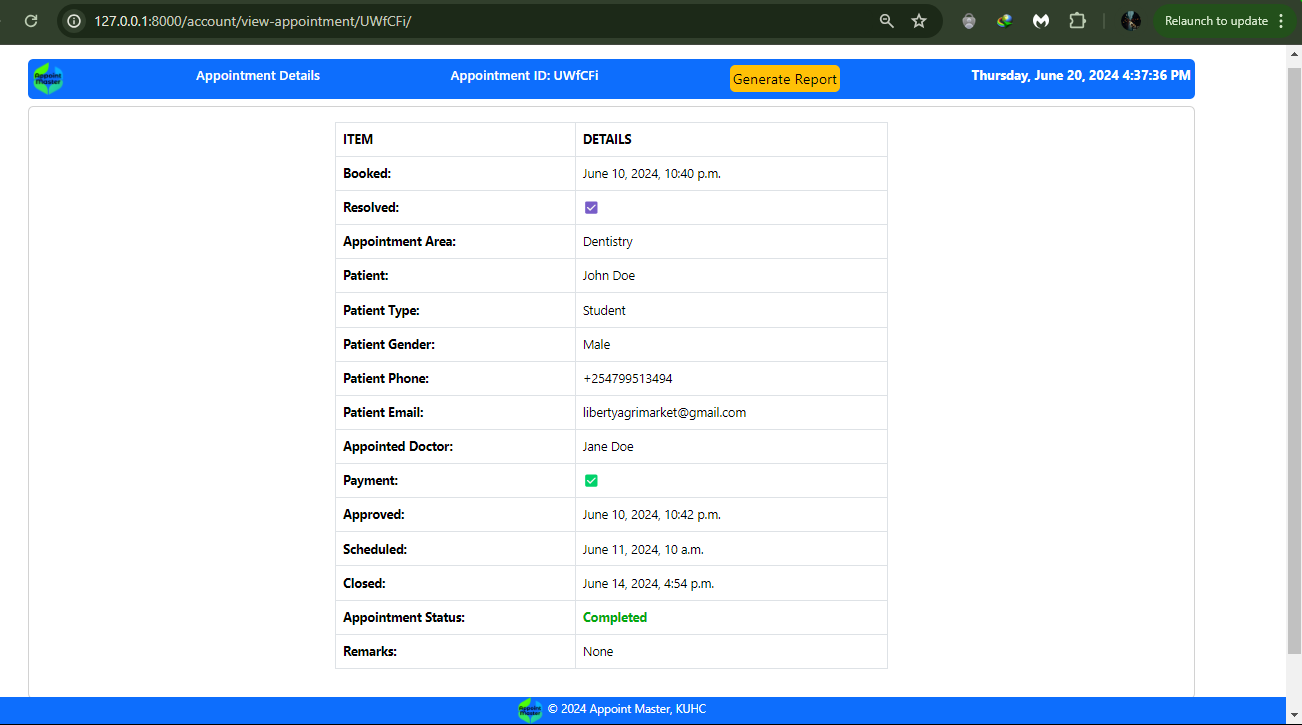Open the extensions puzzle-piece icon
1302x725 pixels.
pyautogui.click(x=1077, y=20)
